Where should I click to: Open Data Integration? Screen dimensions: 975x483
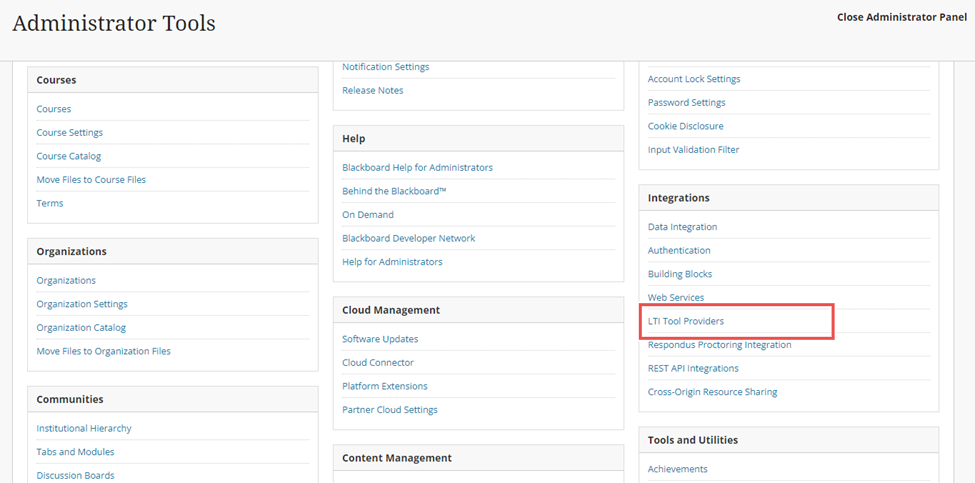[682, 227]
